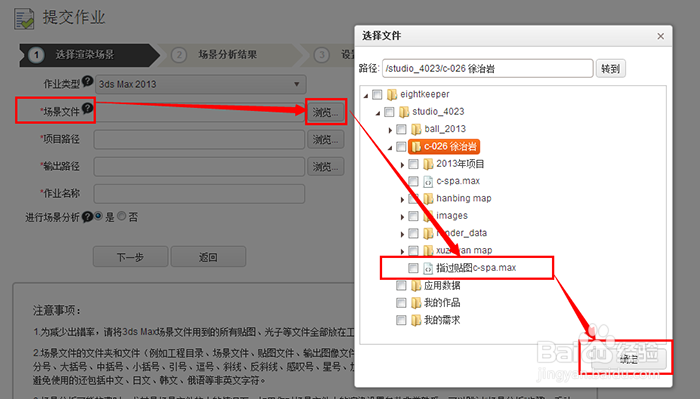Check the 我的作品 checkbox
Image resolution: width=700 pixels, height=399 pixels.
click(401, 303)
